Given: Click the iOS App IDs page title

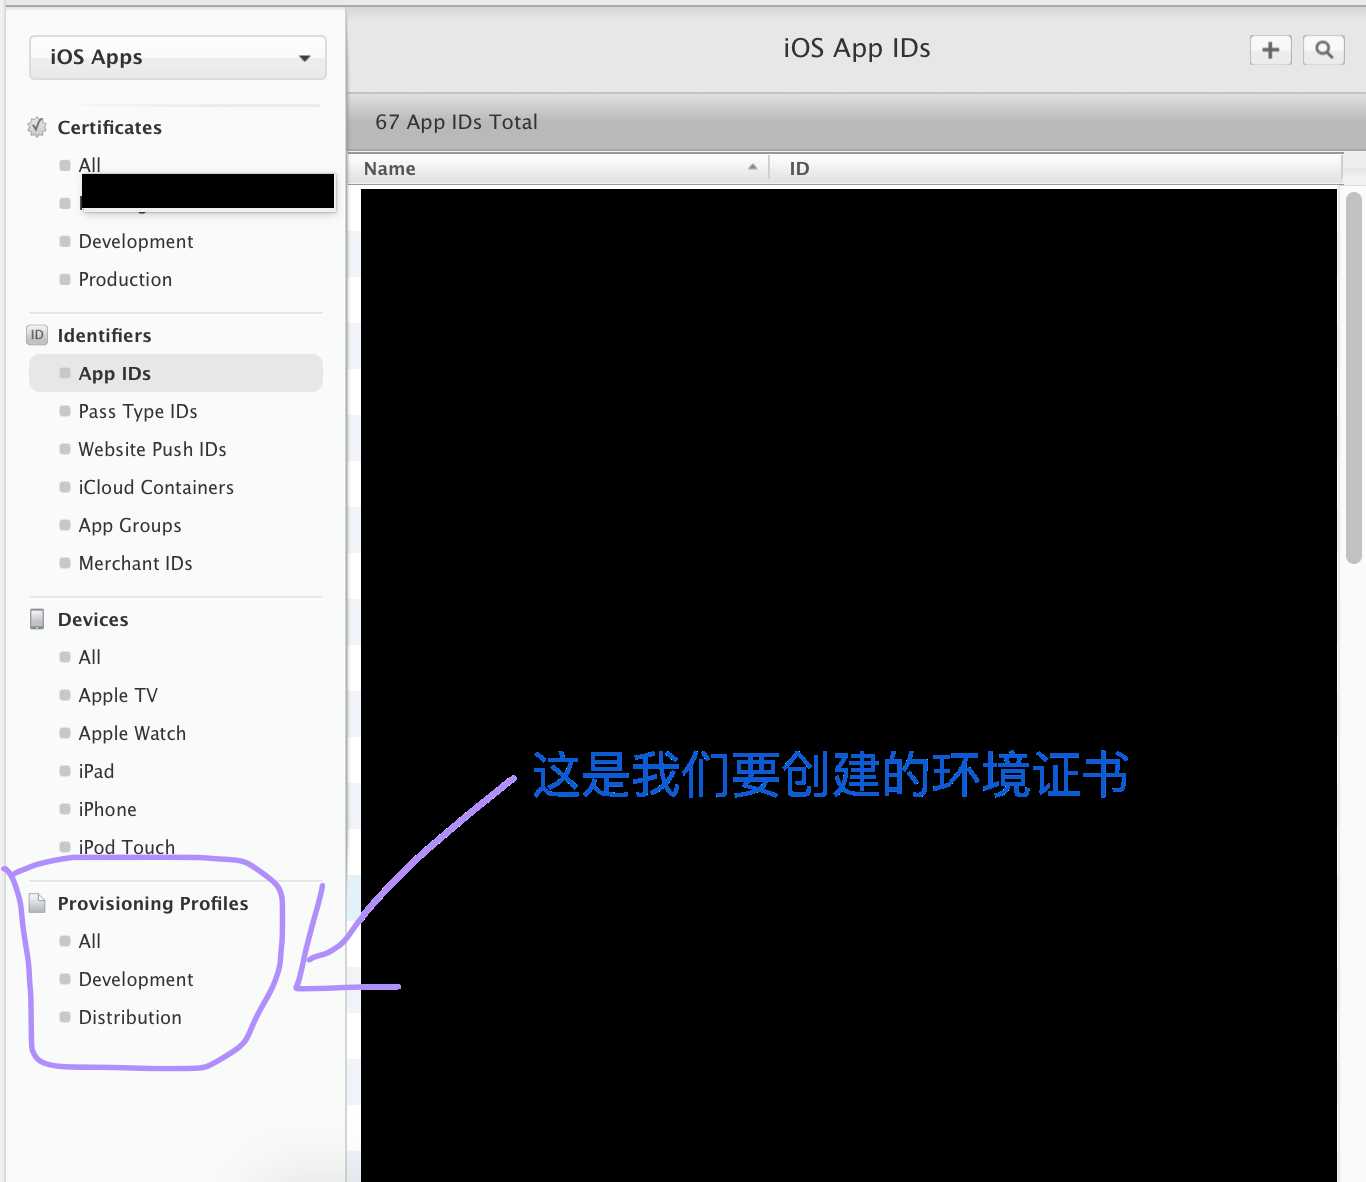Looking at the screenshot, I should pos(857,48).
